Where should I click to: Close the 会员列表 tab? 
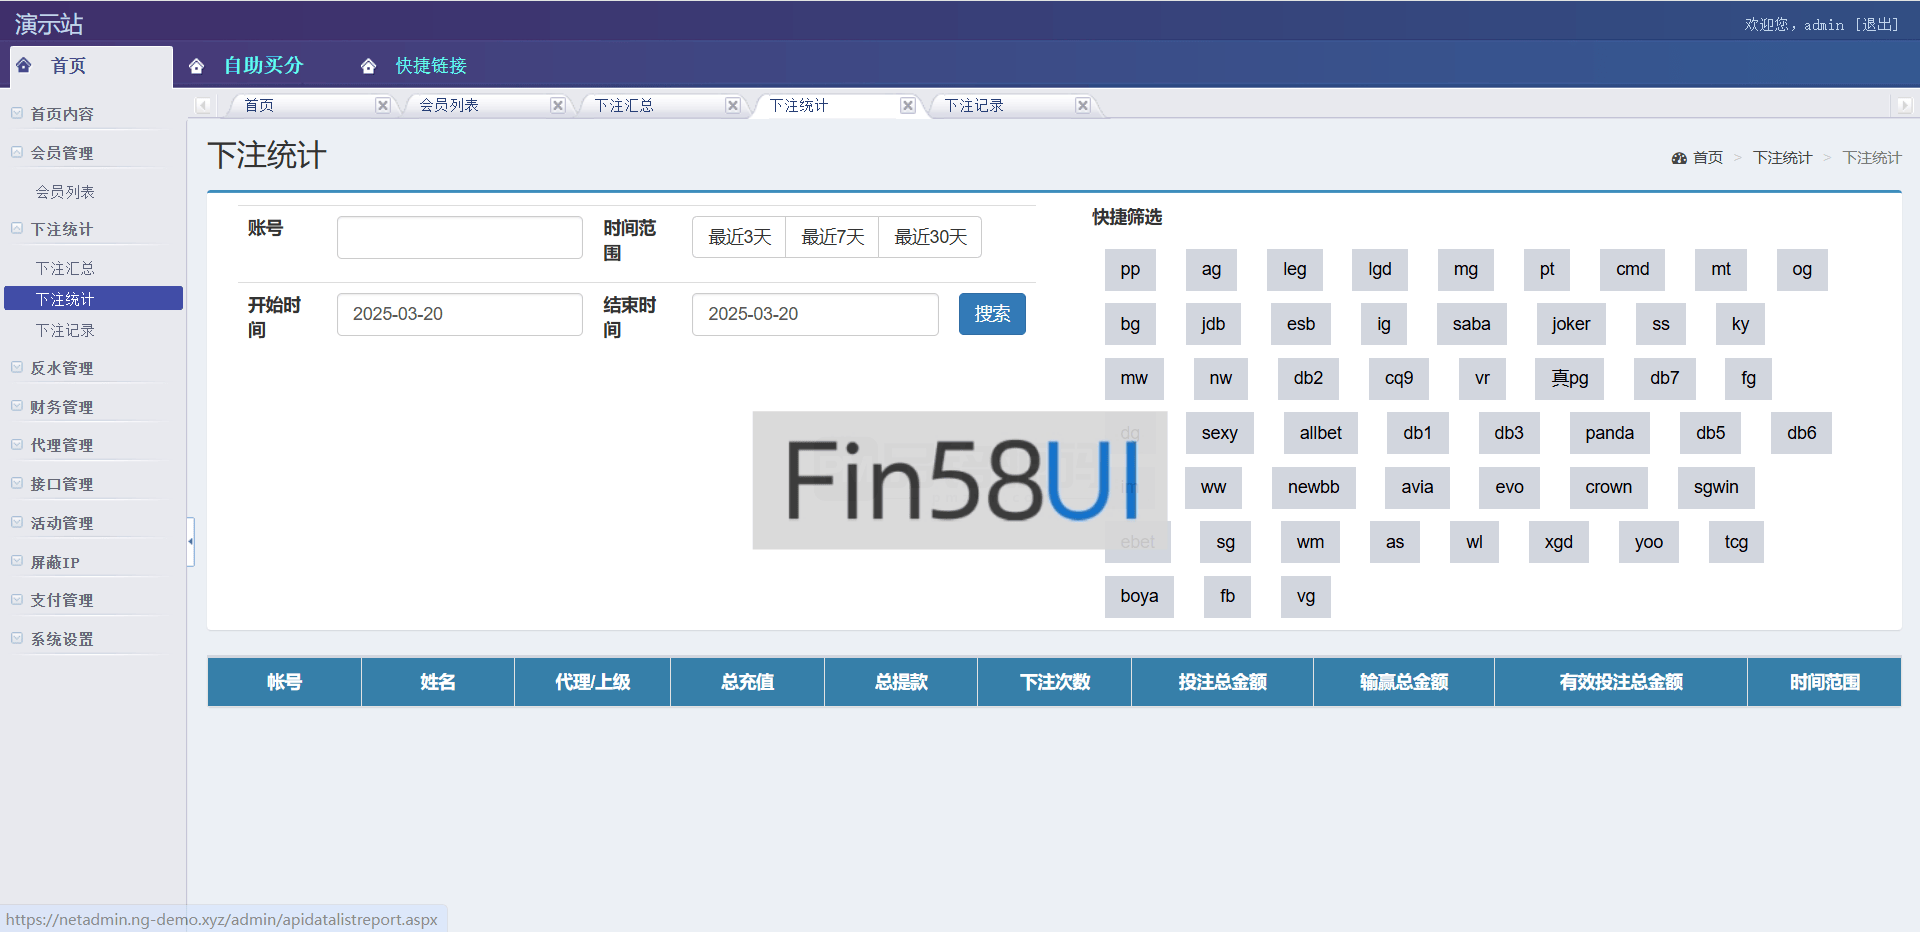(x=558, y=105)
